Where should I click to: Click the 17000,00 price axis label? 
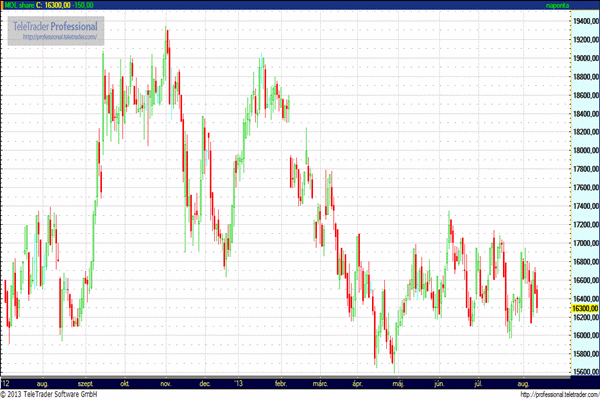point(583,243)
